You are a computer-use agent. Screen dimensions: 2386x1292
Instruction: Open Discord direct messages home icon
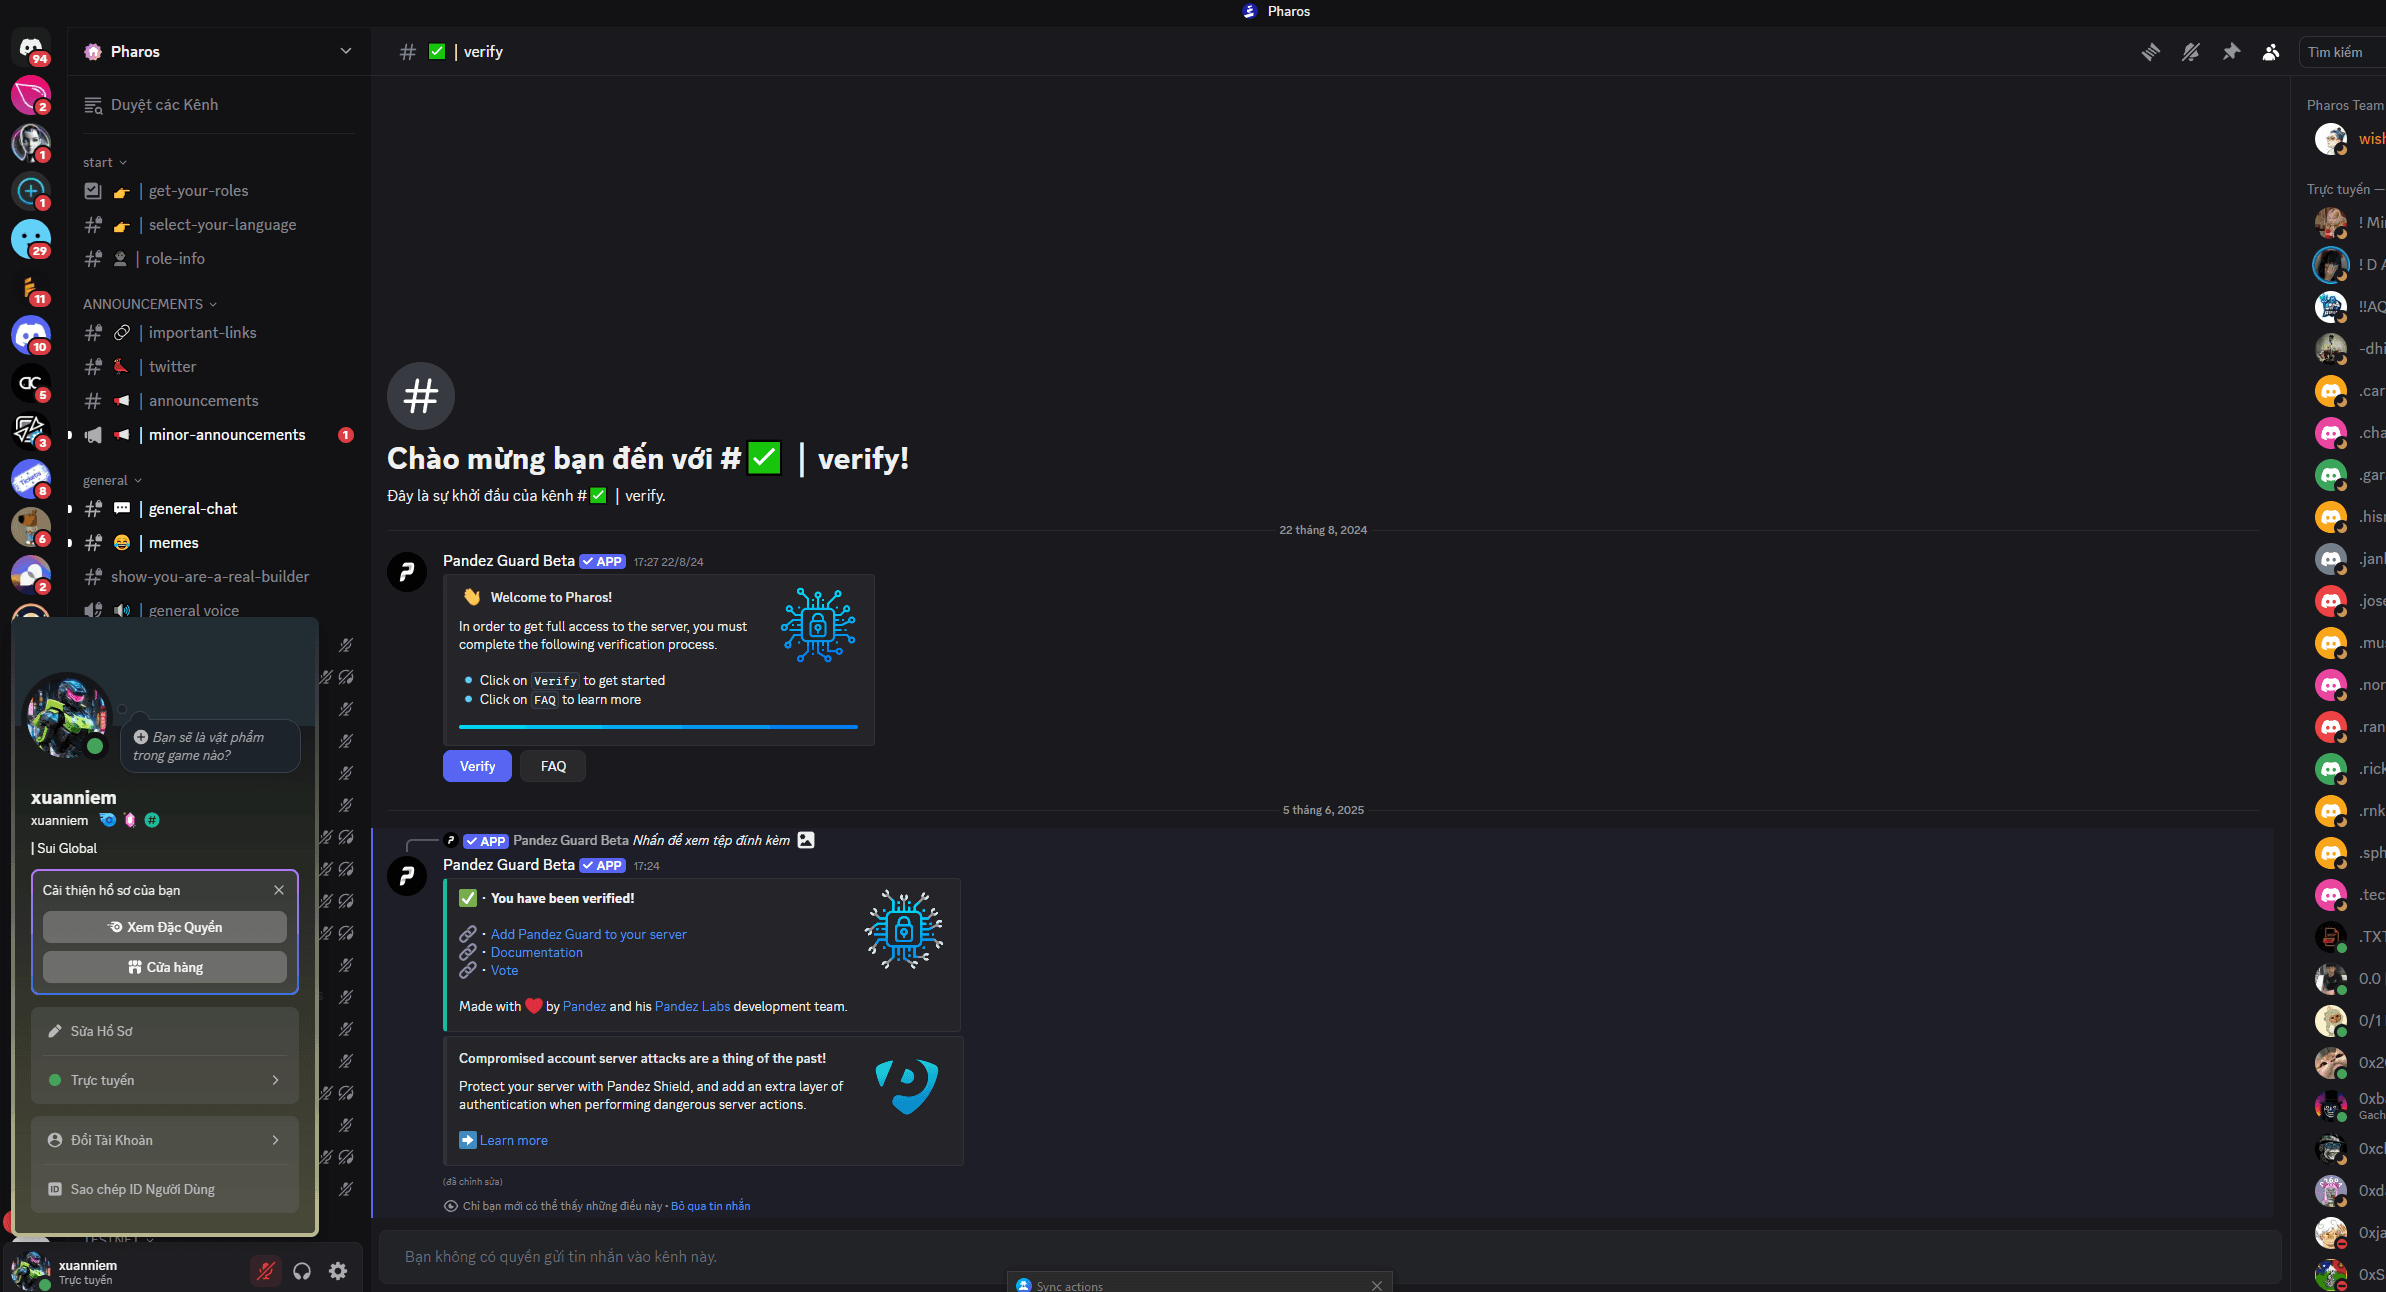coord(31,48)
